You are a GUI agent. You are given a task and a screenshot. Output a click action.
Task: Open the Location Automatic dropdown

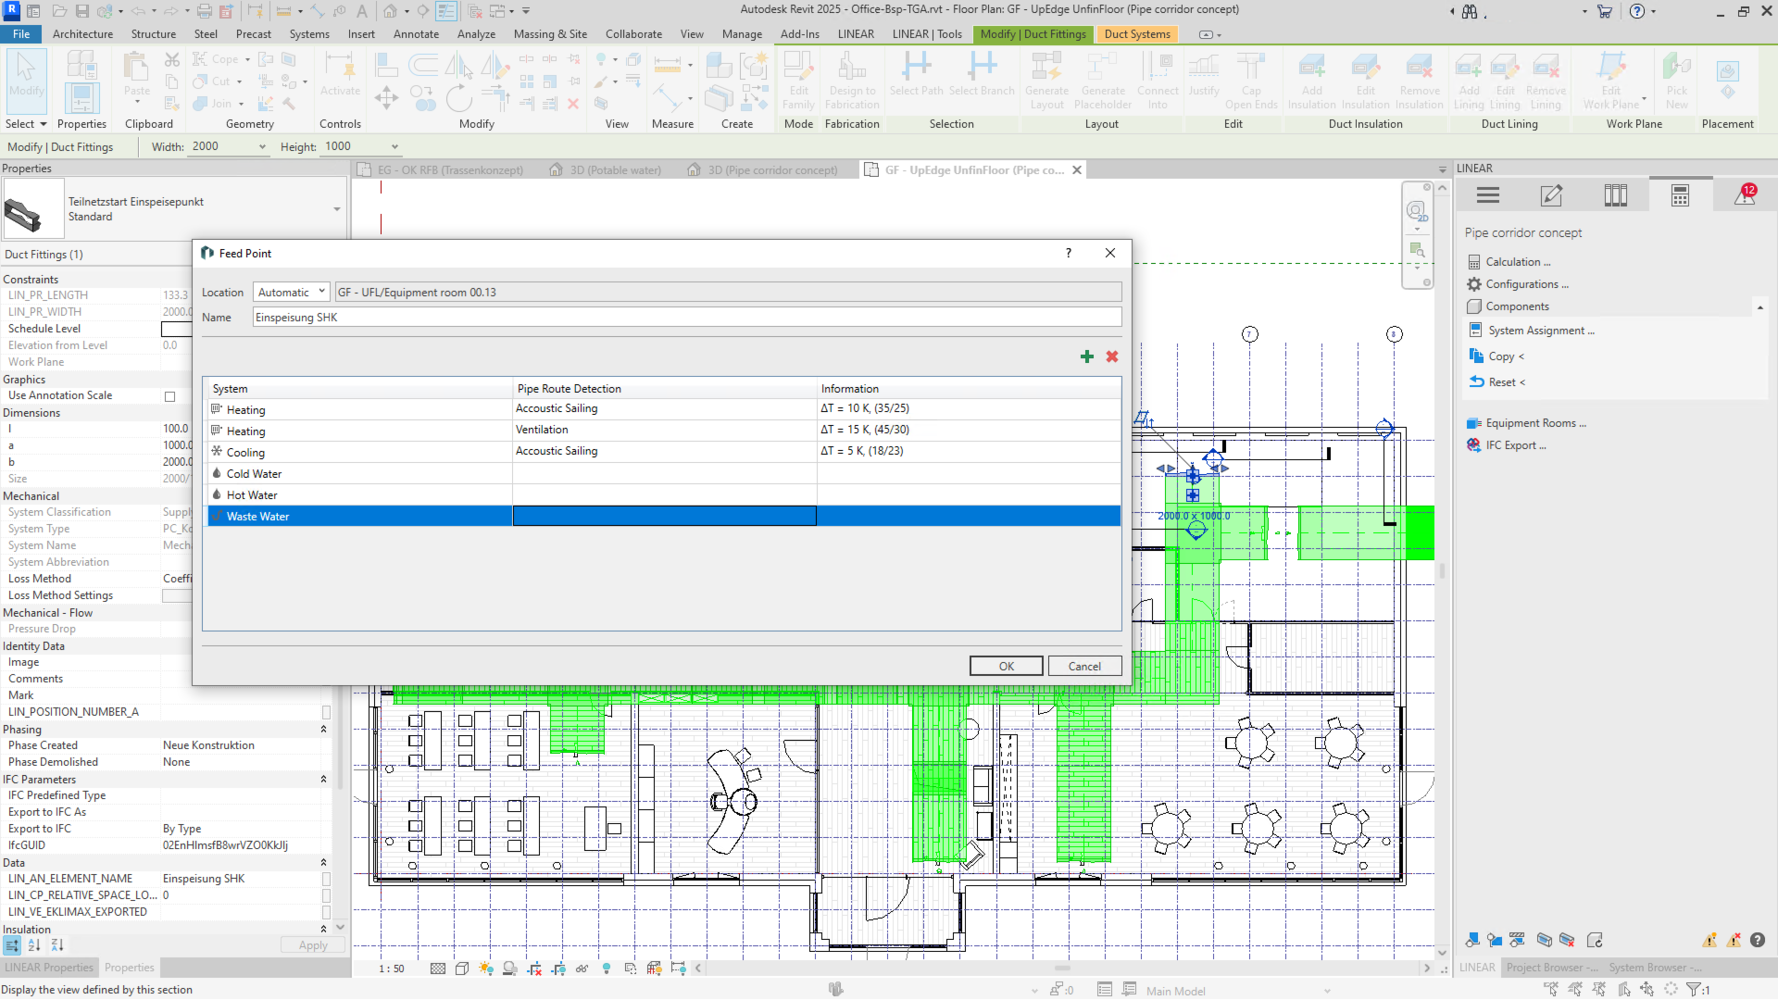pyautogui.click(x=291, y=292)
